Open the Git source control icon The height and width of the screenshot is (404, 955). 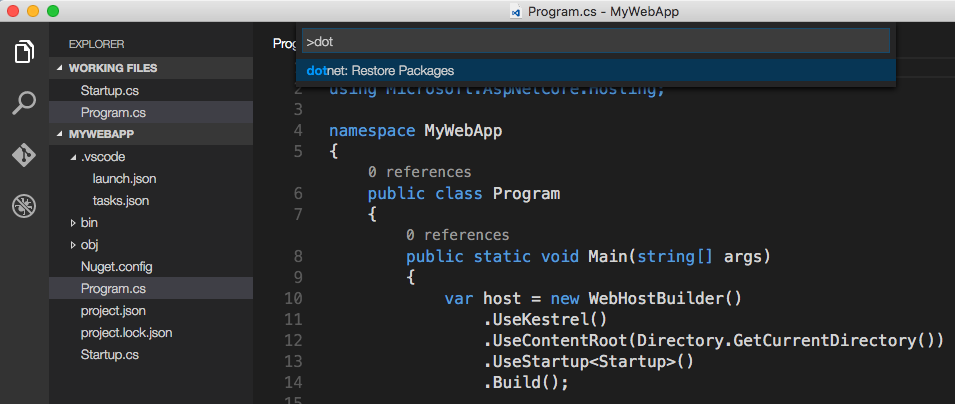[24, 155]
